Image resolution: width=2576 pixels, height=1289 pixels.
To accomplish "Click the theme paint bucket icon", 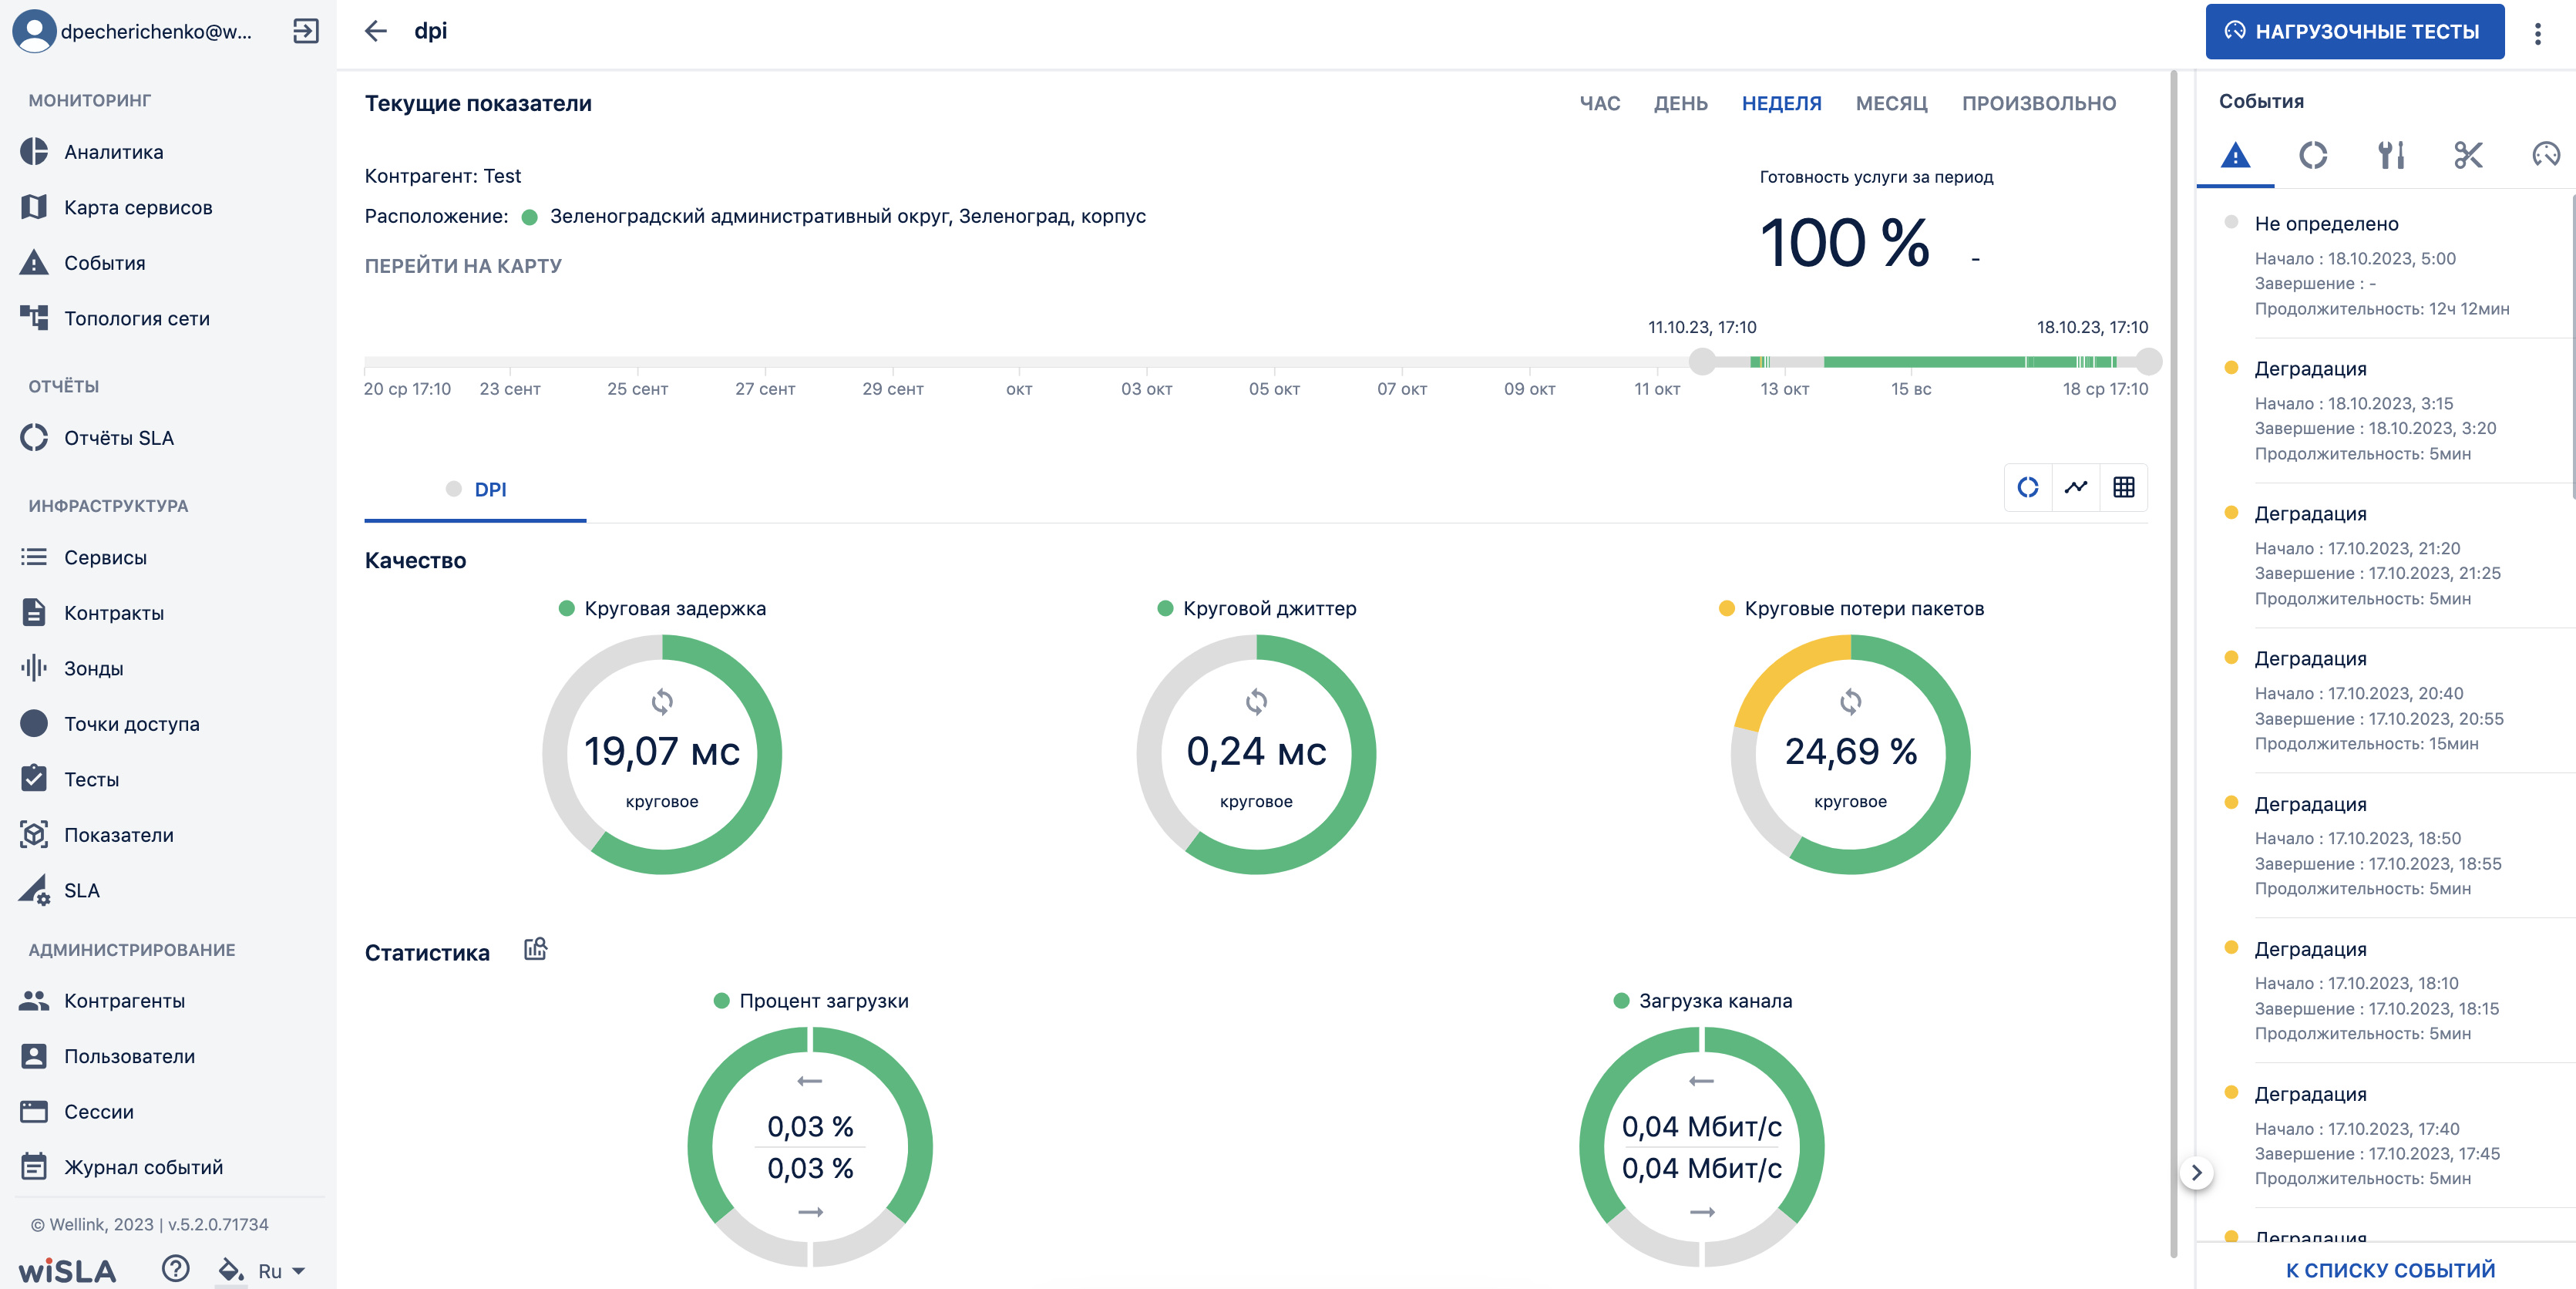I will (231, 1270).
